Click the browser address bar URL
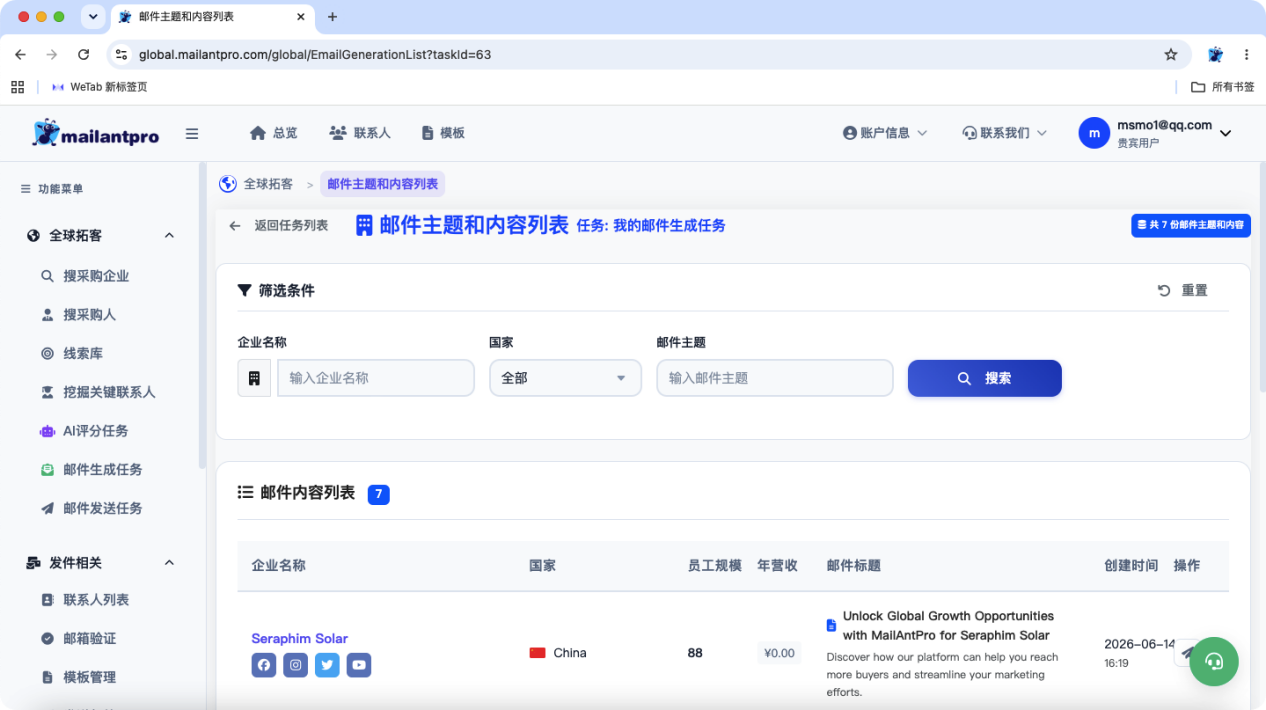 click(315, 55)
